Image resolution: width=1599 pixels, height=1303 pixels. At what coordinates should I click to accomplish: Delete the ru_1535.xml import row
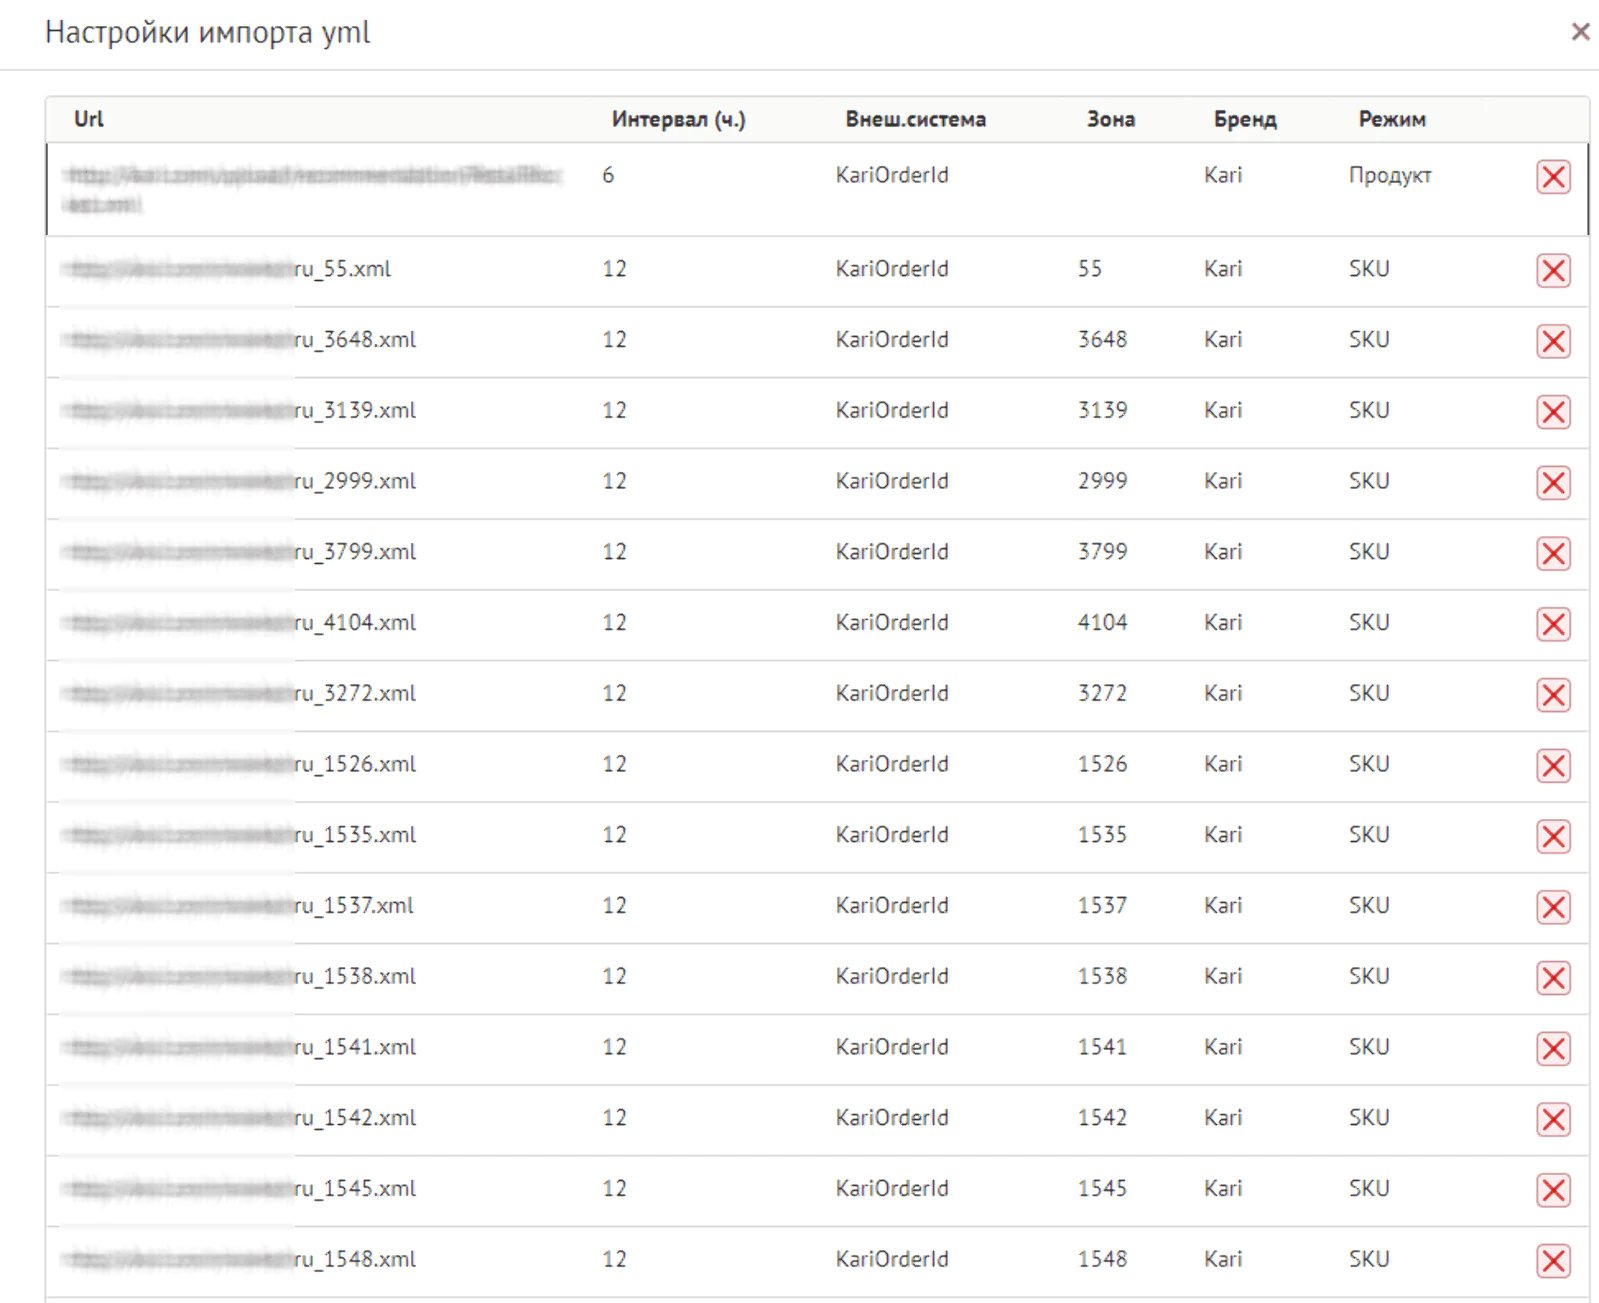click(x=1553, y=836)
